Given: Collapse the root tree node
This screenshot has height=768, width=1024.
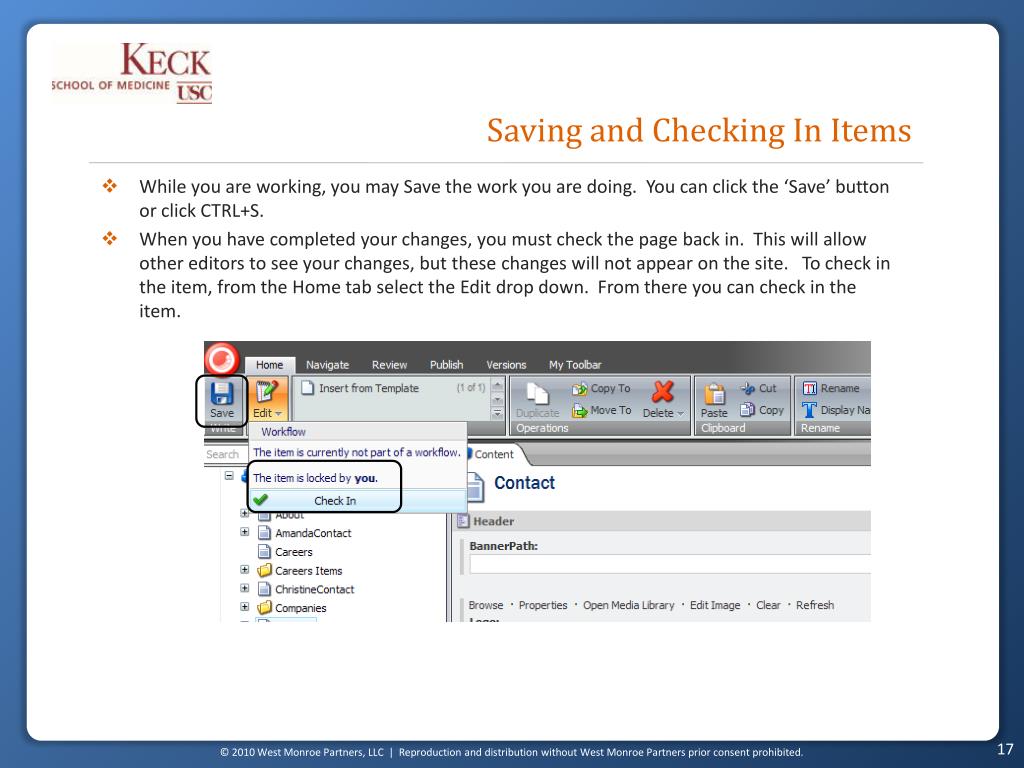Looking at the screenshot, I should [229, 475].
